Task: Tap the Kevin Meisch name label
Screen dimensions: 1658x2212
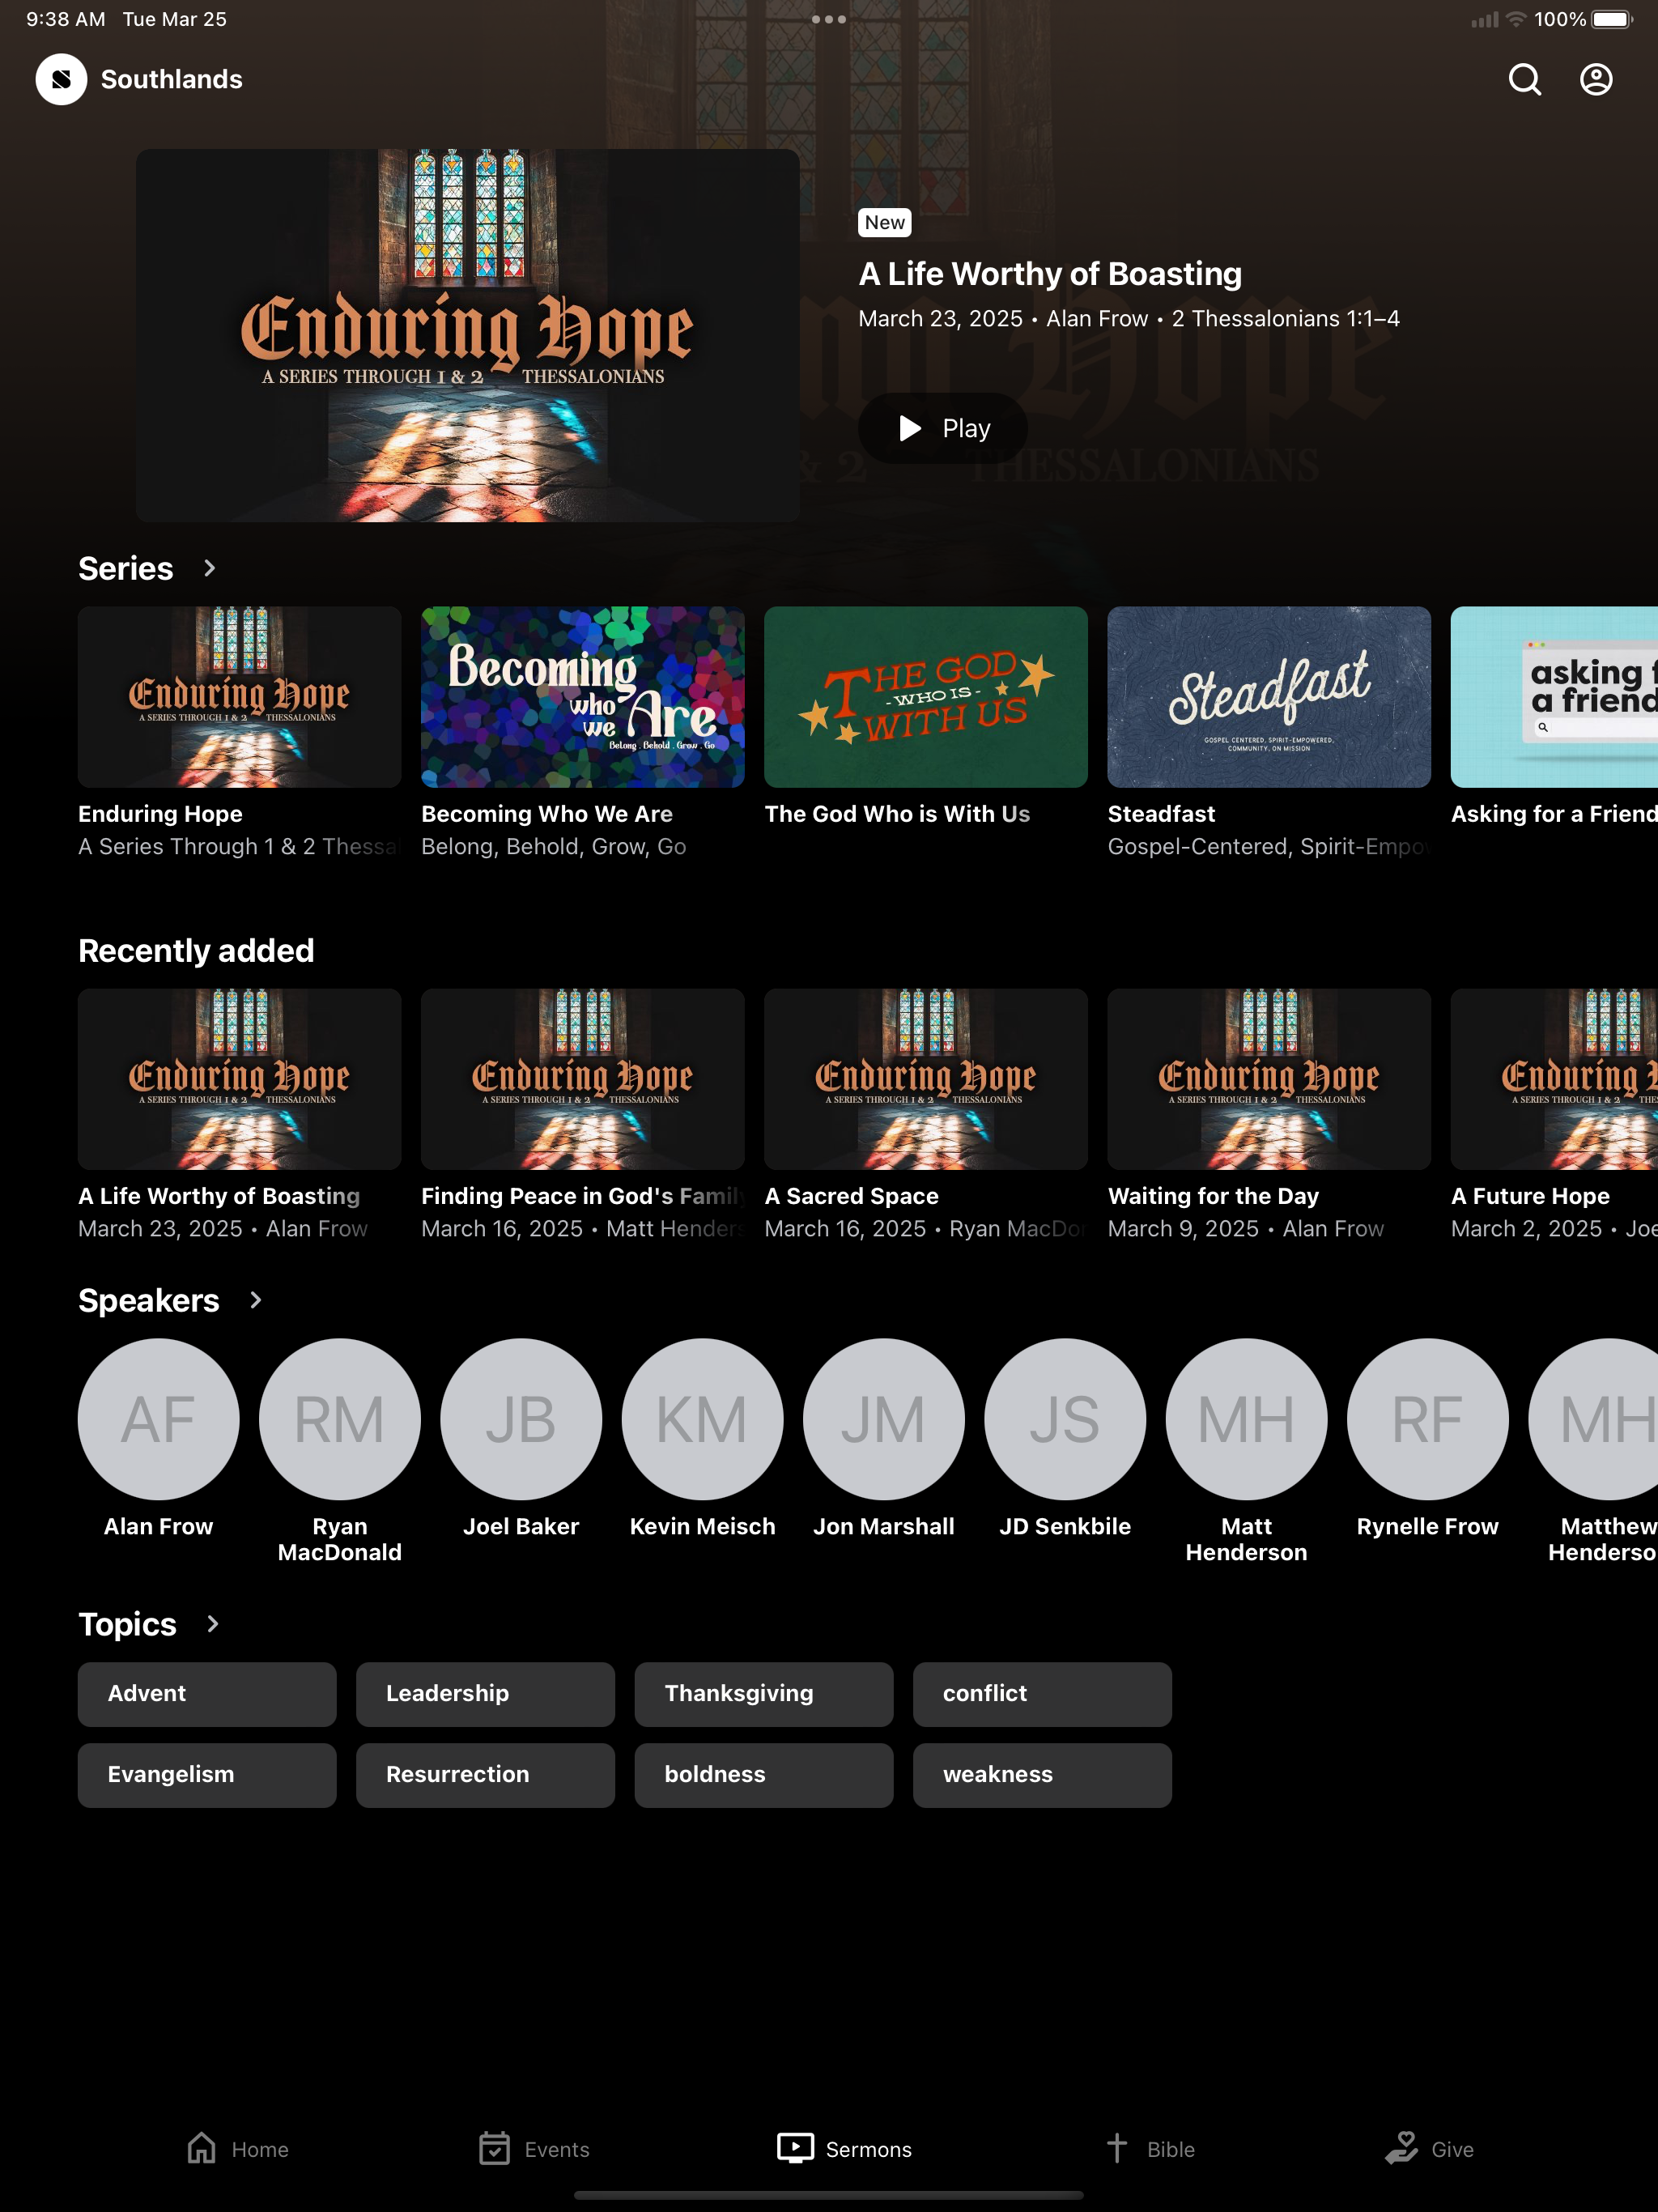Action: point(703,1526)
